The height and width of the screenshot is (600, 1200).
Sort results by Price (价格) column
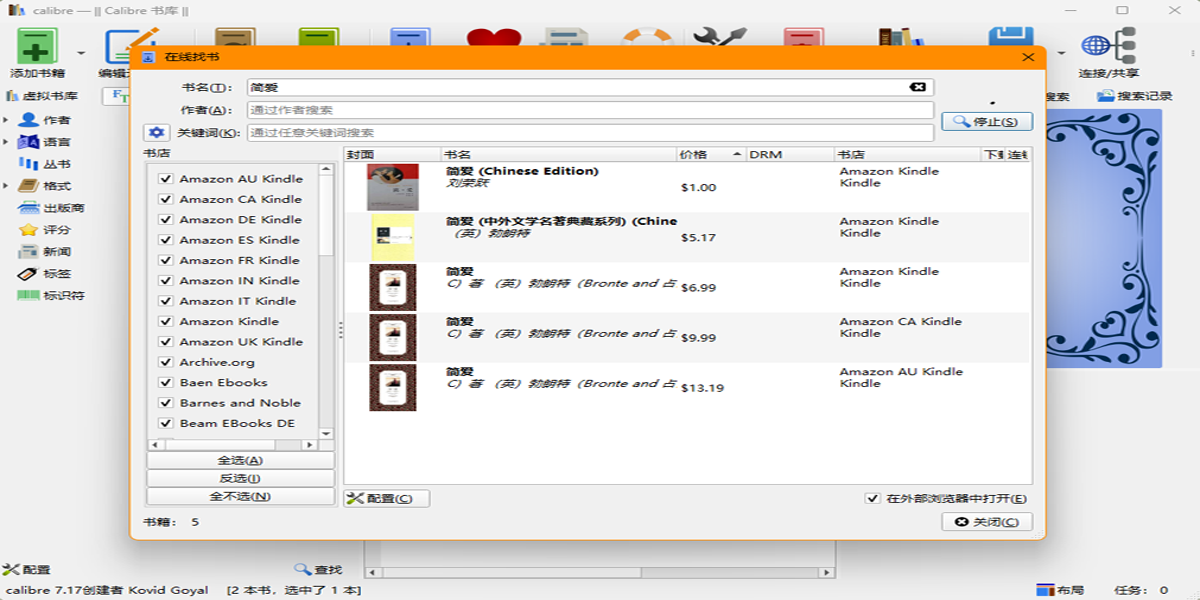[711, 155]
